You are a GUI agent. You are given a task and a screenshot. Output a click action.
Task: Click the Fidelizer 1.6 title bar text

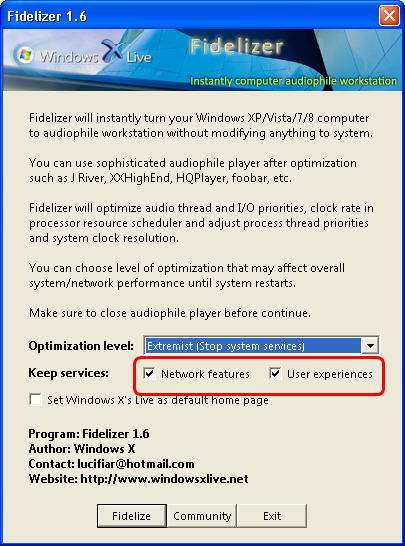pyautogui.click(x=47, y=16)
